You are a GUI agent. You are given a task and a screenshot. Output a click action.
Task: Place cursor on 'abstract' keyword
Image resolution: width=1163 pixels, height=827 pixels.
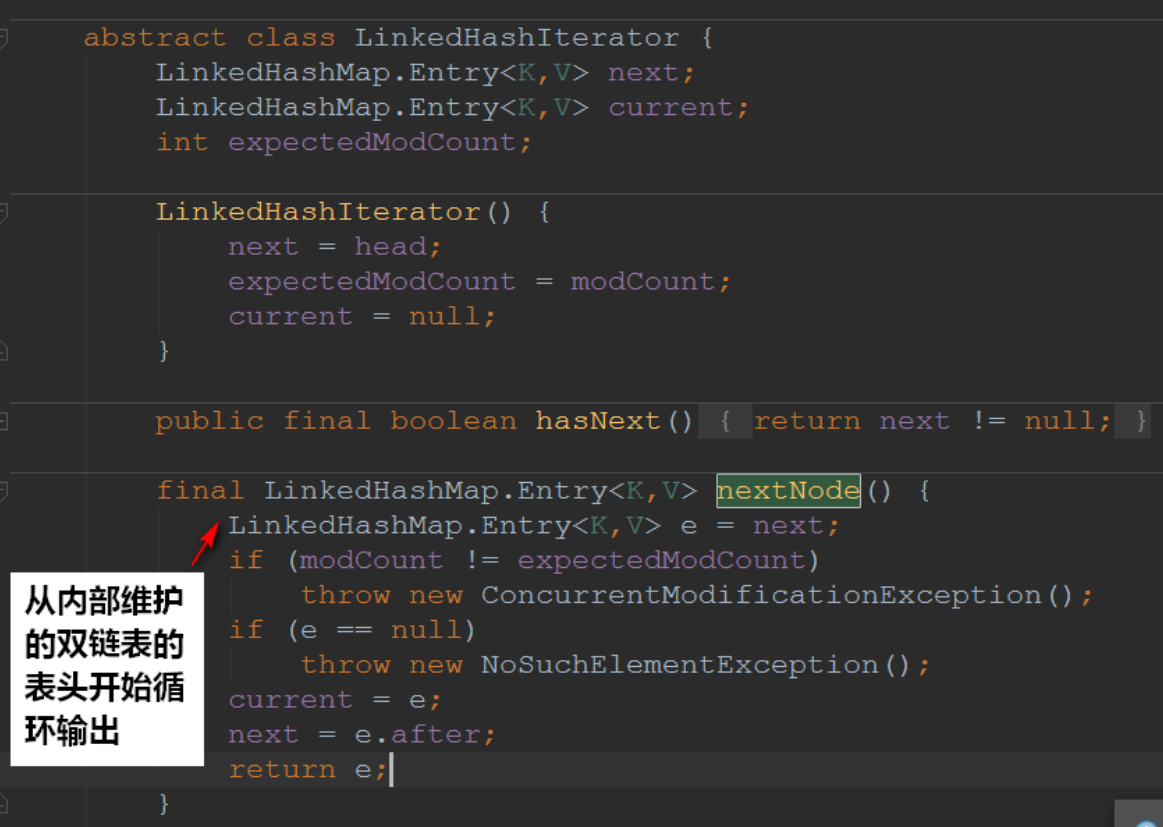click(155, 38)
